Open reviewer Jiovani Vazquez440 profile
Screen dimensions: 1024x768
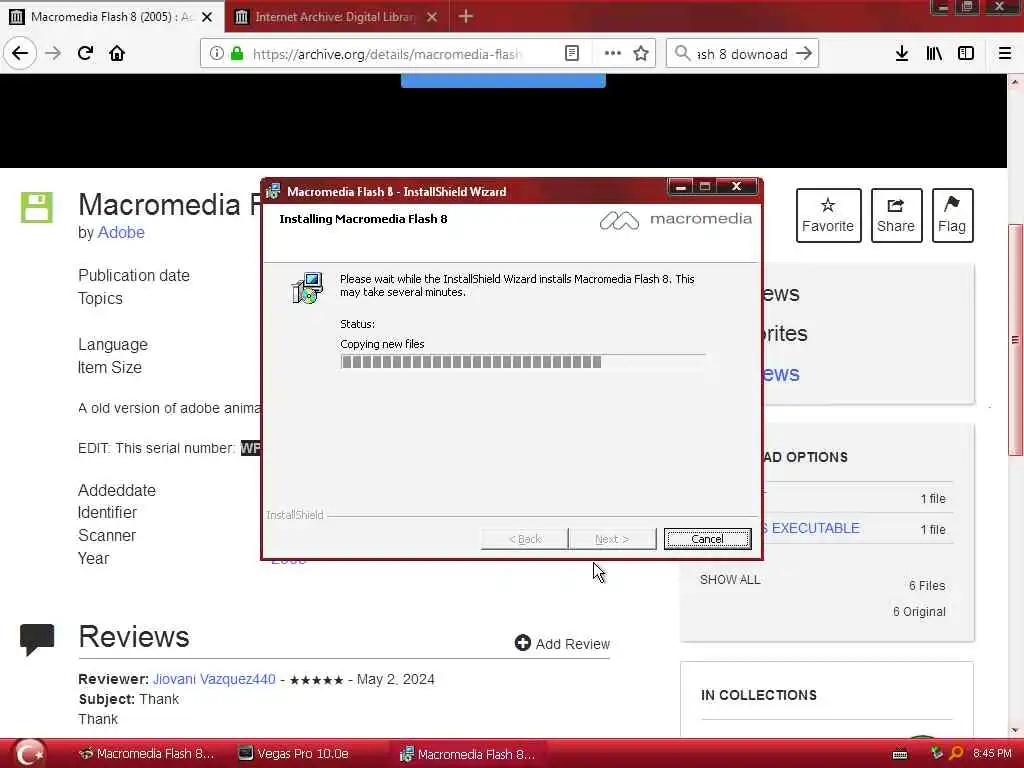tap(214, 679)
